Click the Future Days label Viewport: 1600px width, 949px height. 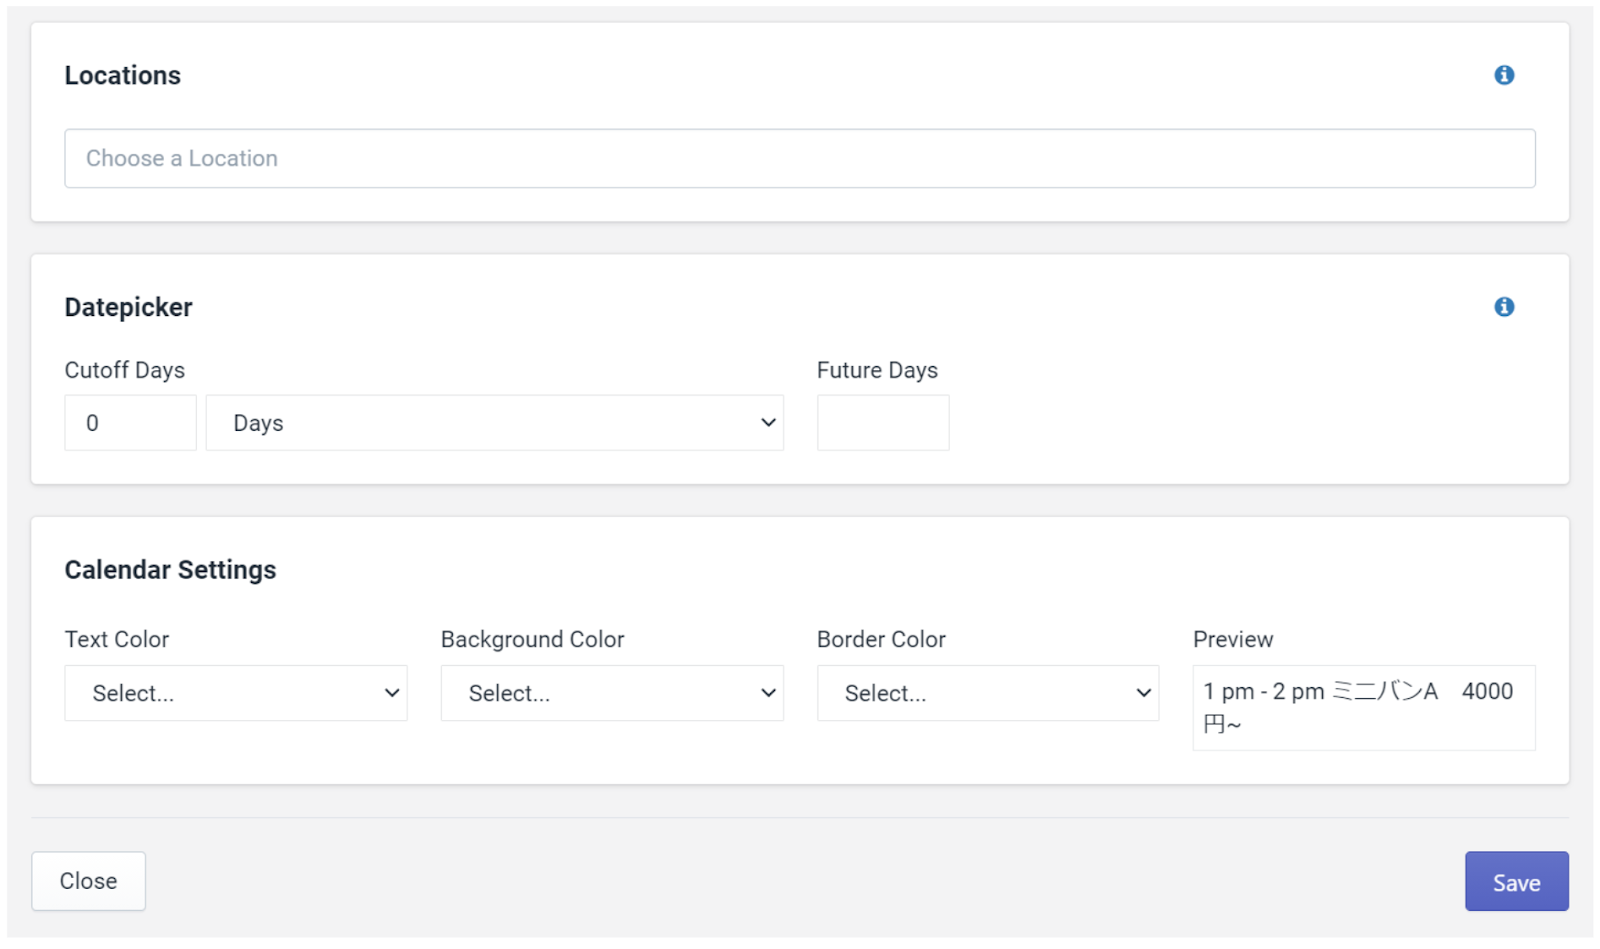[x=877, y=370]
